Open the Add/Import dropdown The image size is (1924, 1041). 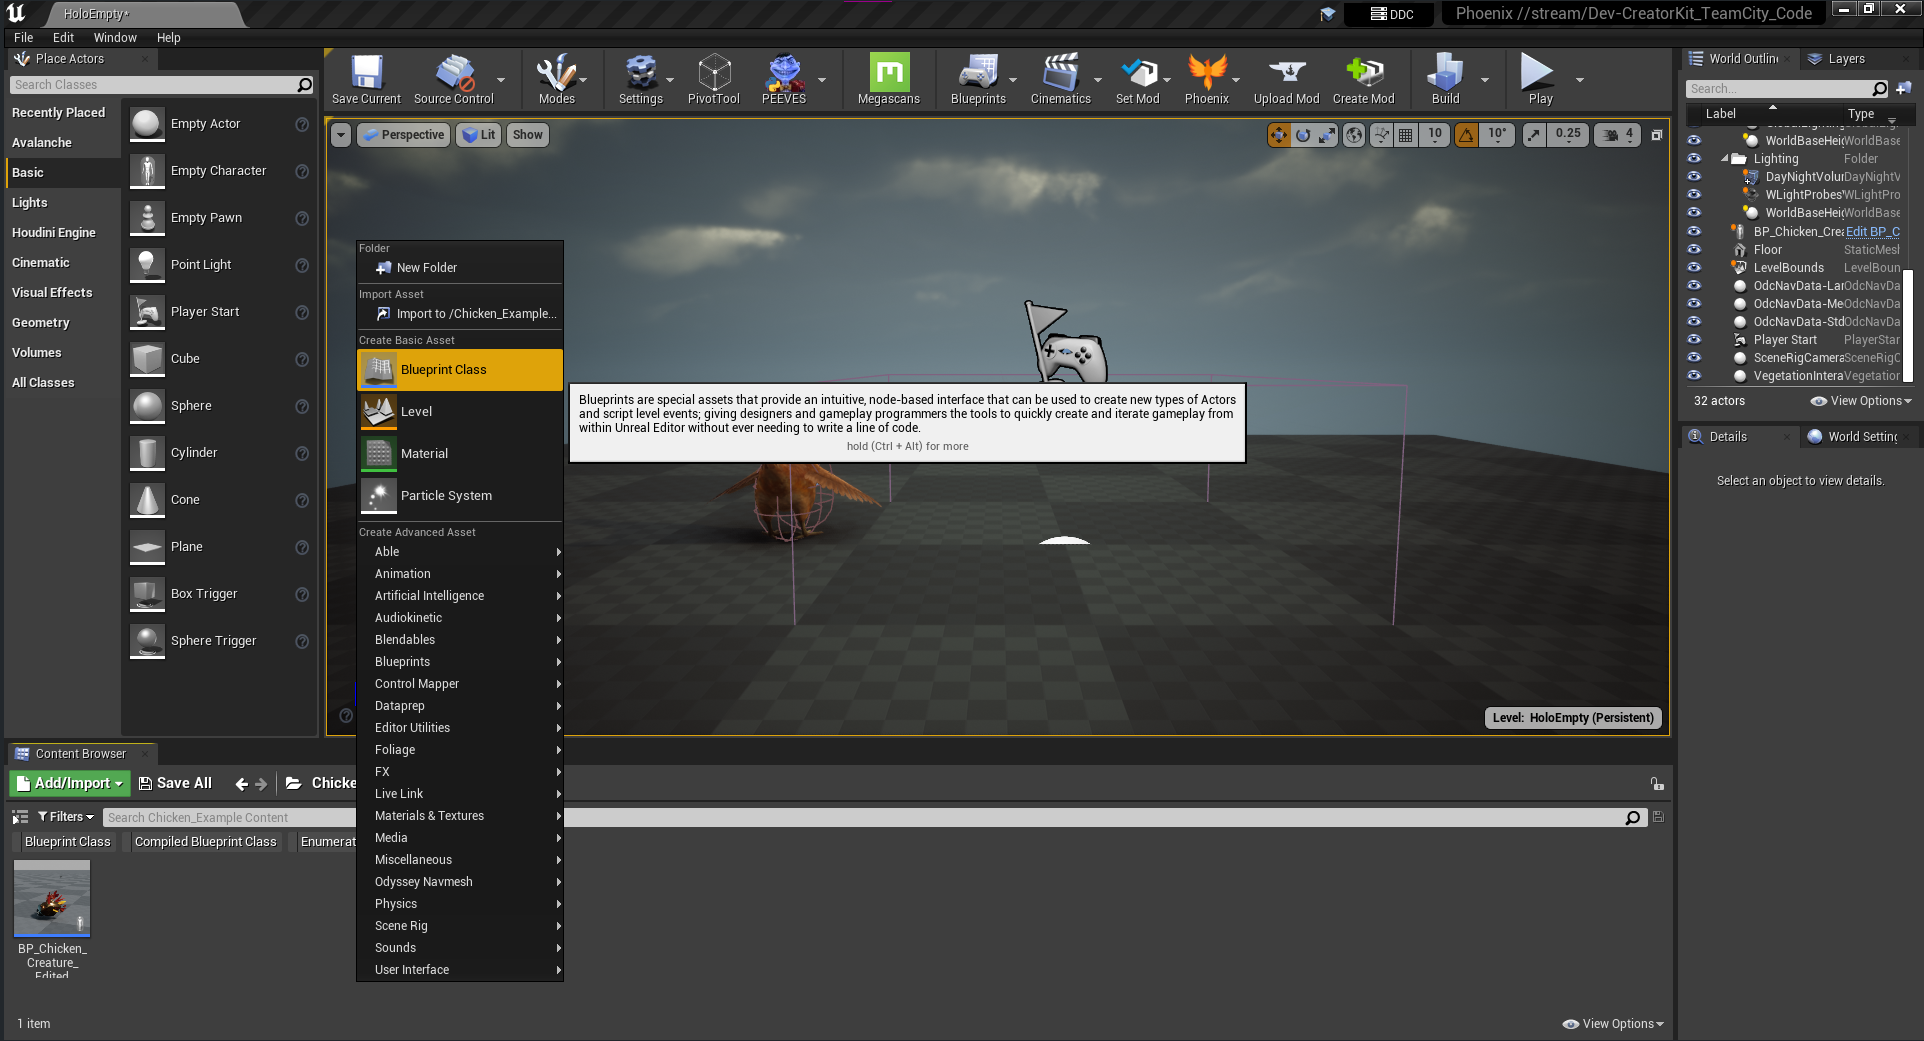(x=70, y=783)
